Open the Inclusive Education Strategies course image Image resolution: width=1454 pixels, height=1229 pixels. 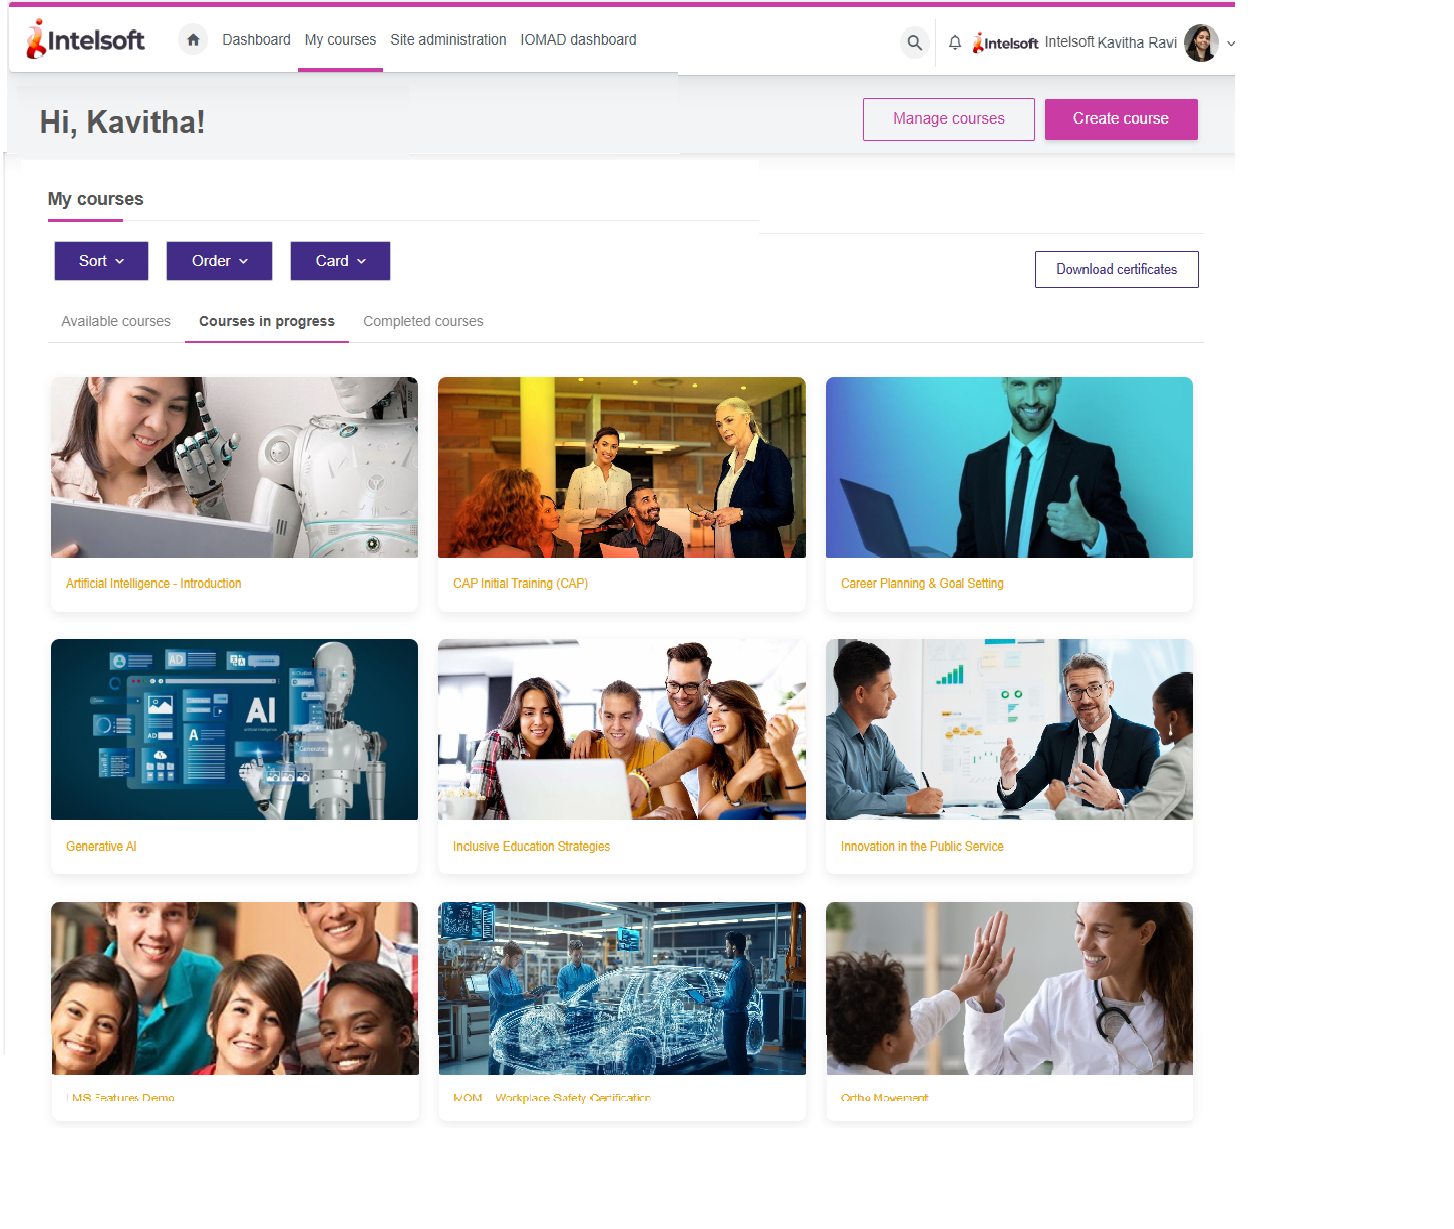tap(622, 729)
